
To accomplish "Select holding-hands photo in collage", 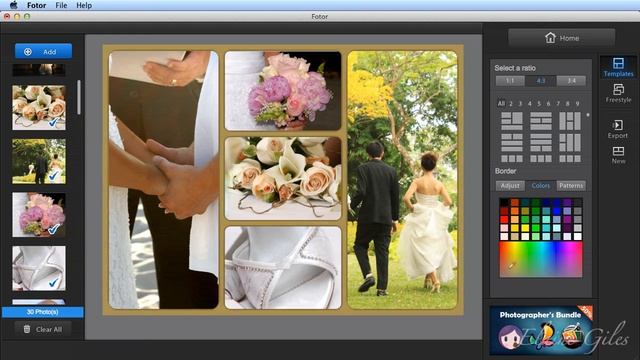I will click(x=164, y=180).
